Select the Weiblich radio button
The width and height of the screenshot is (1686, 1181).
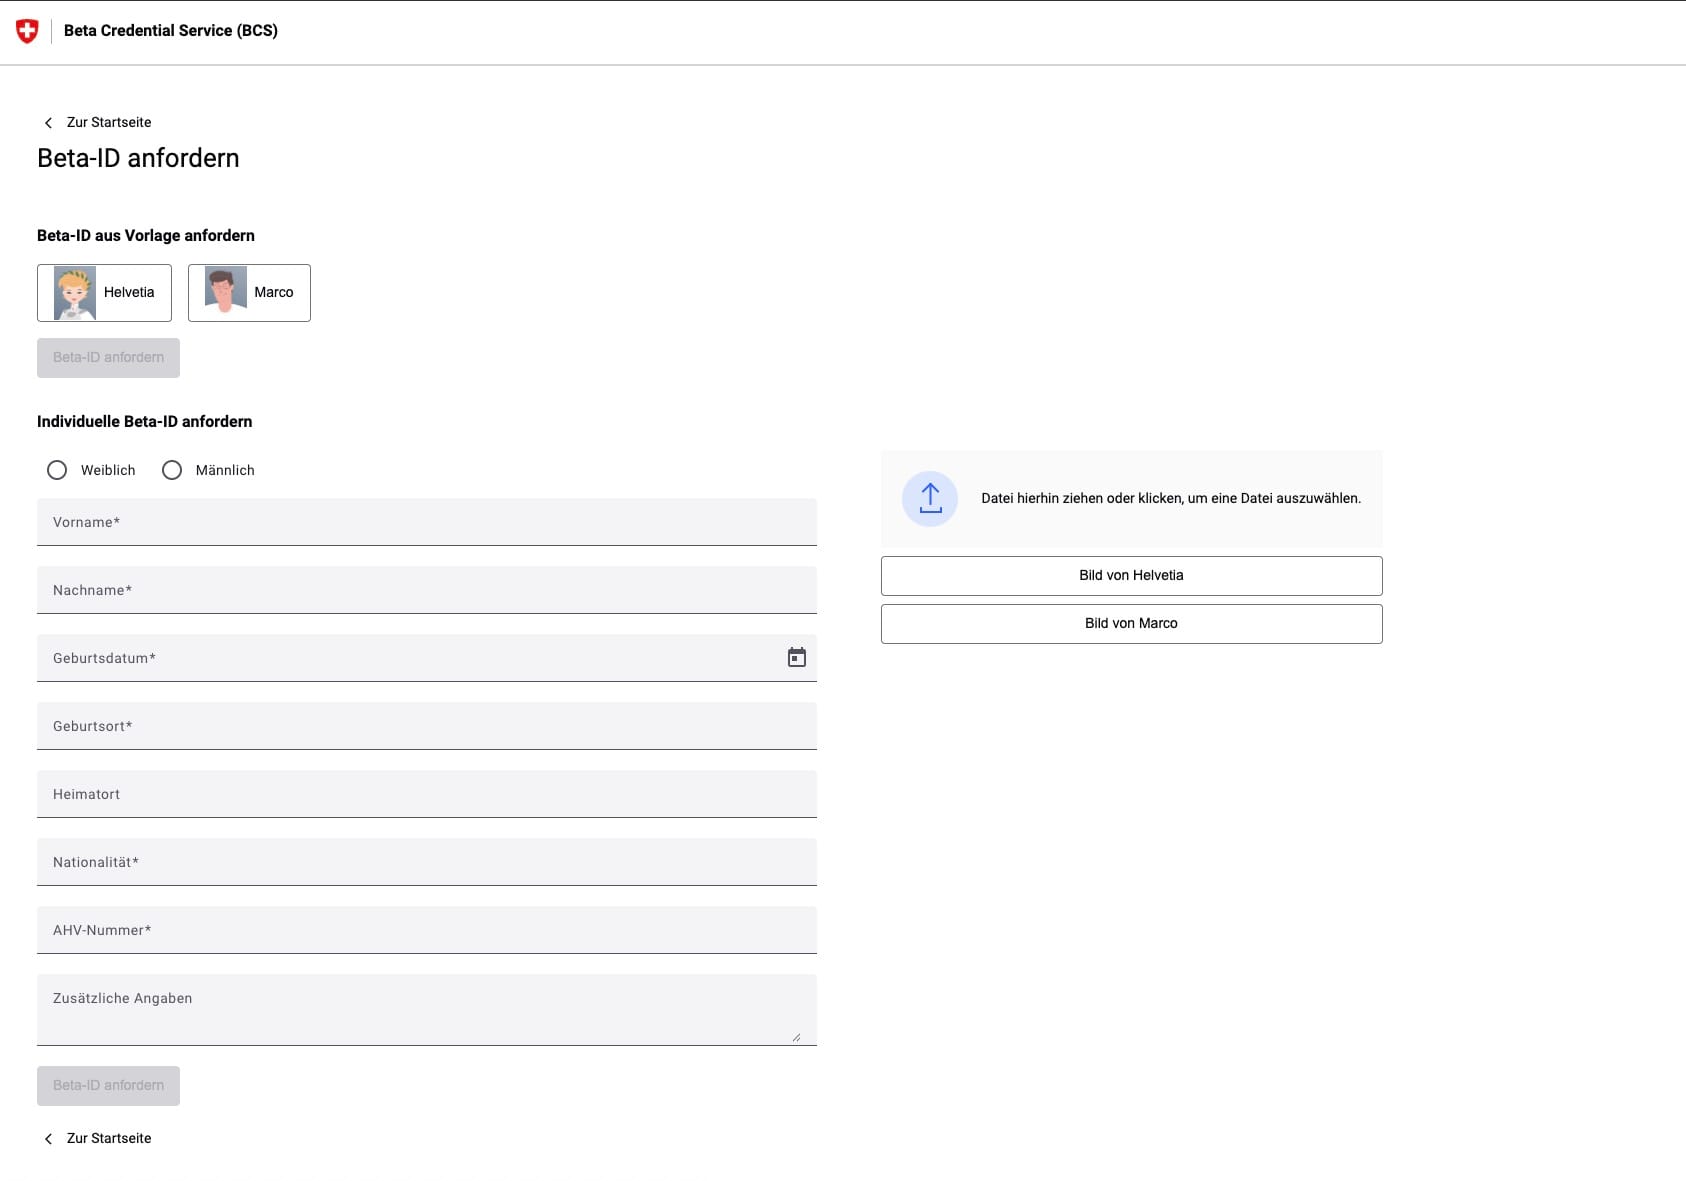coord(57,470)
